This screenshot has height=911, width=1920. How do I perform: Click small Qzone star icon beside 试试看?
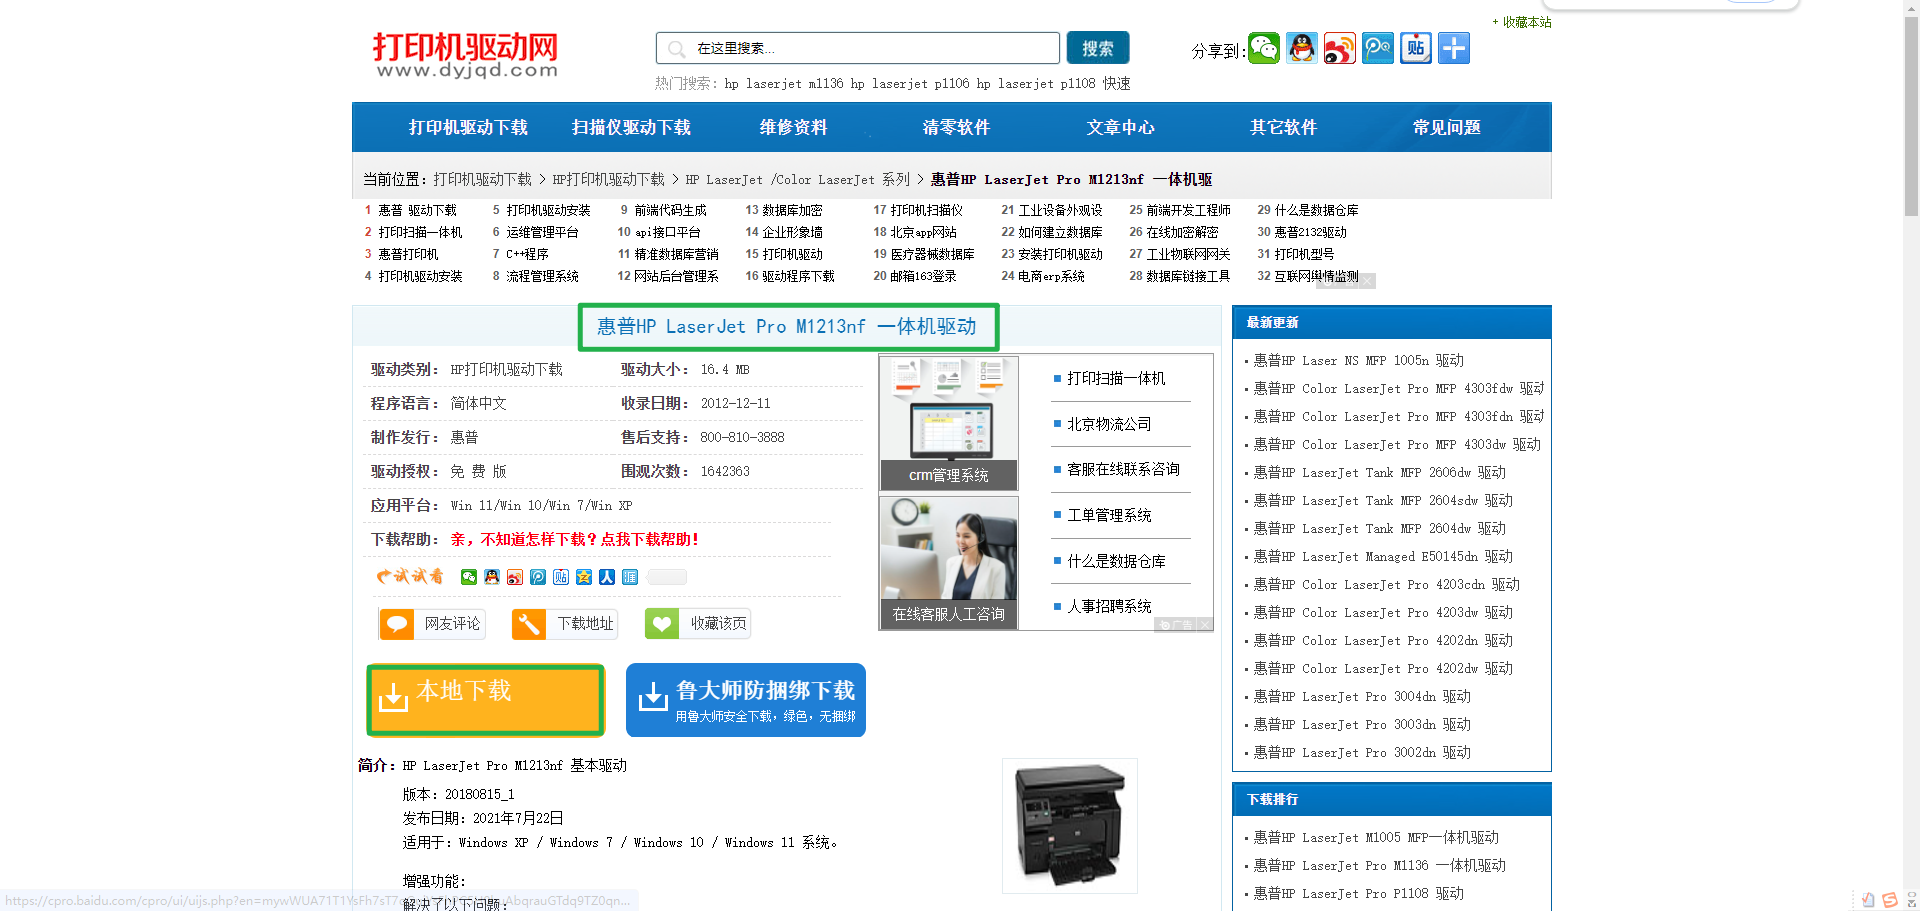tap(584, 577)
